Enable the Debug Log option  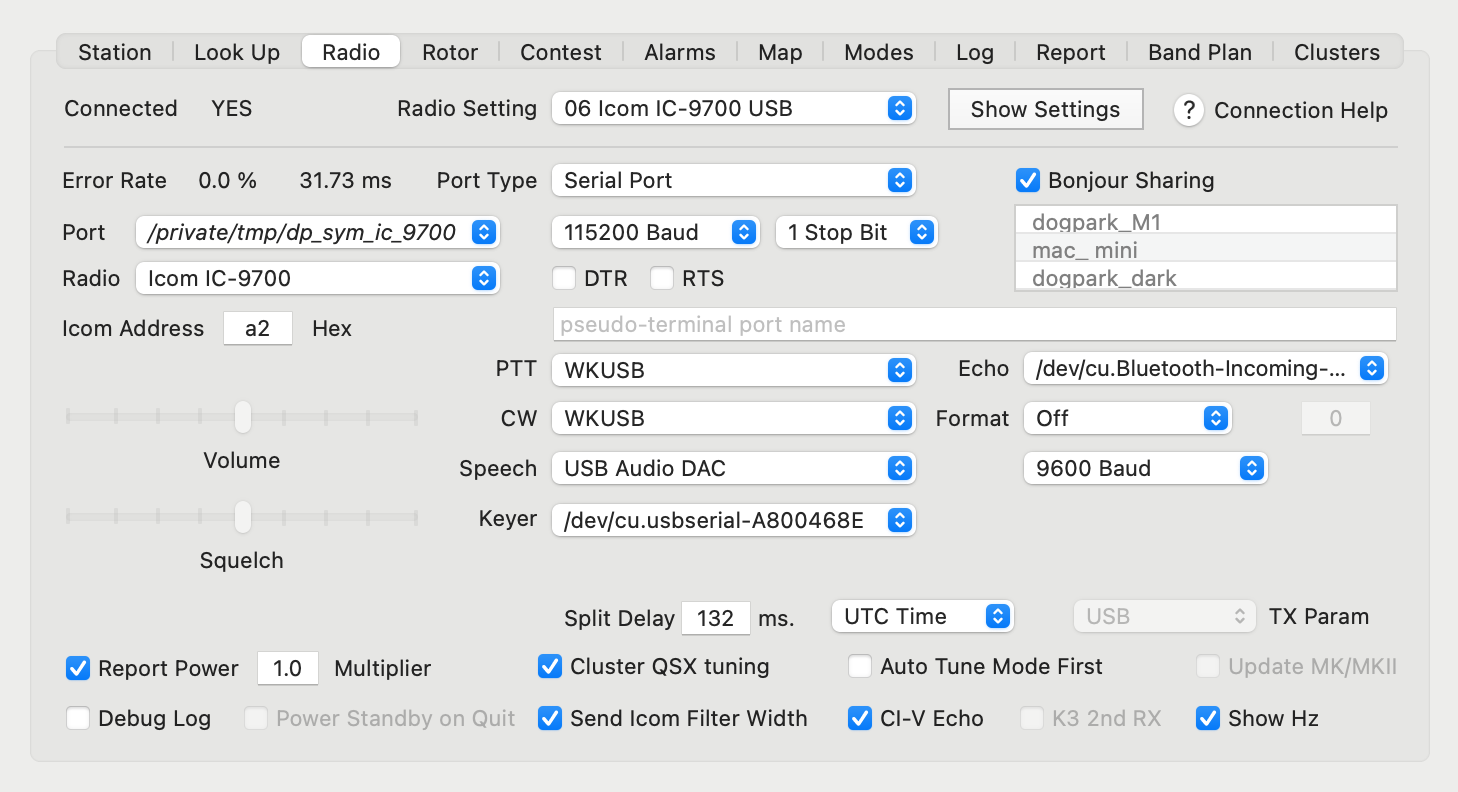pyautogui.click(x=78, y=718)
